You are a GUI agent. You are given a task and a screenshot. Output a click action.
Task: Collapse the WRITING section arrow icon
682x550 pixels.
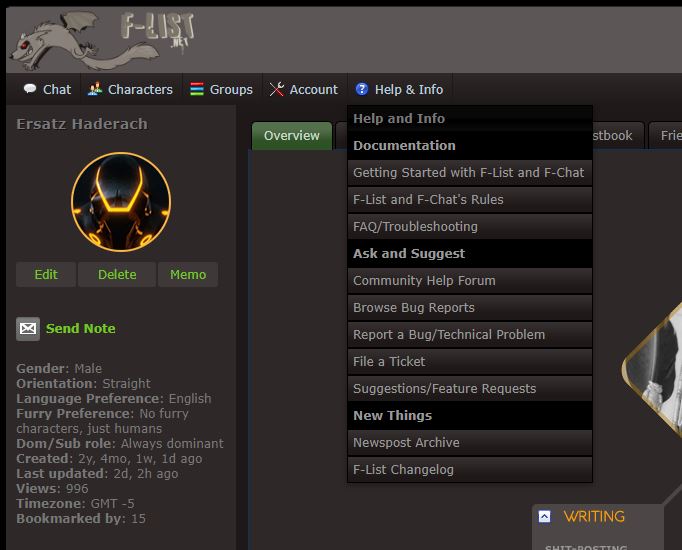(544, 516)
